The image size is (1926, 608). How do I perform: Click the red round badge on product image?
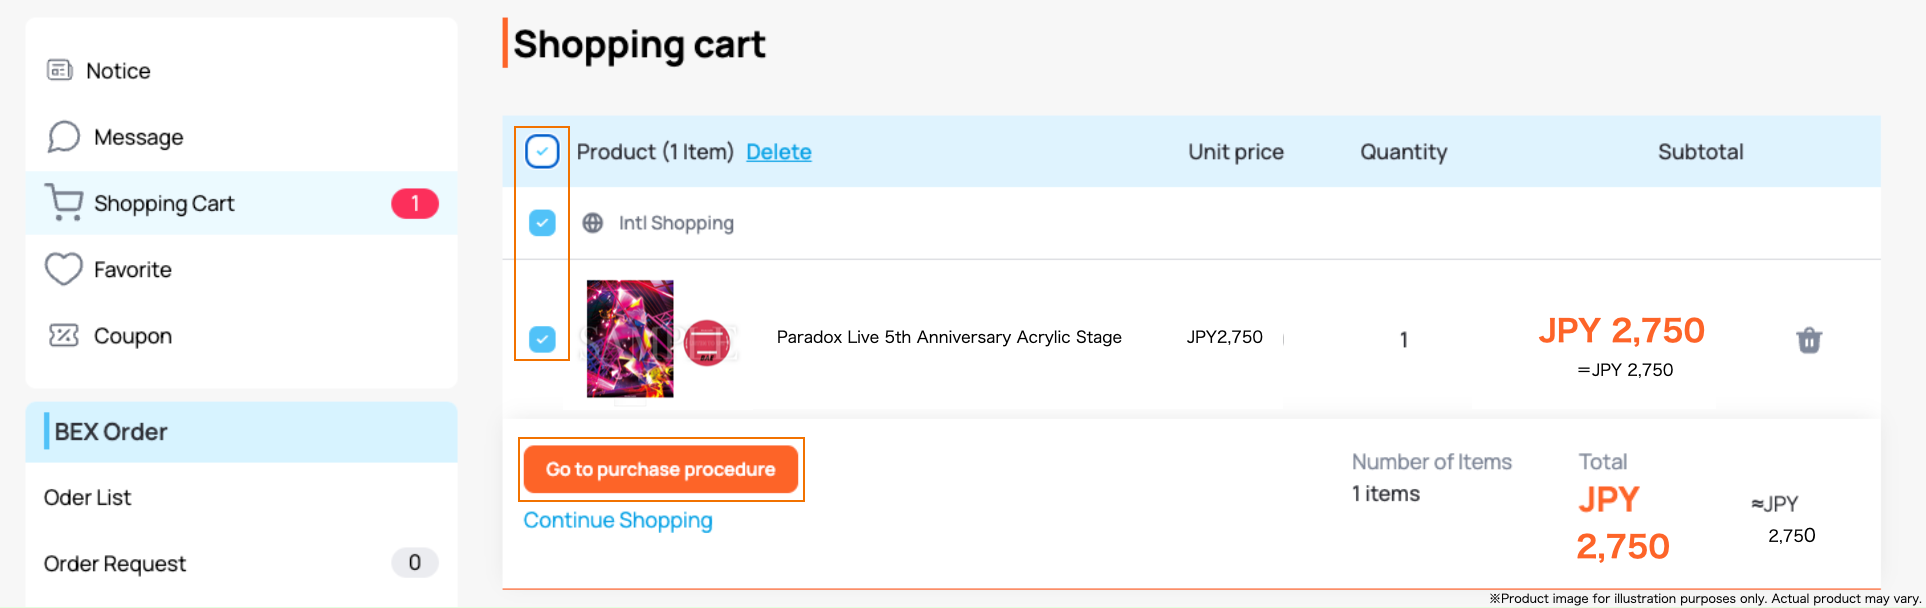click(707, 343)
